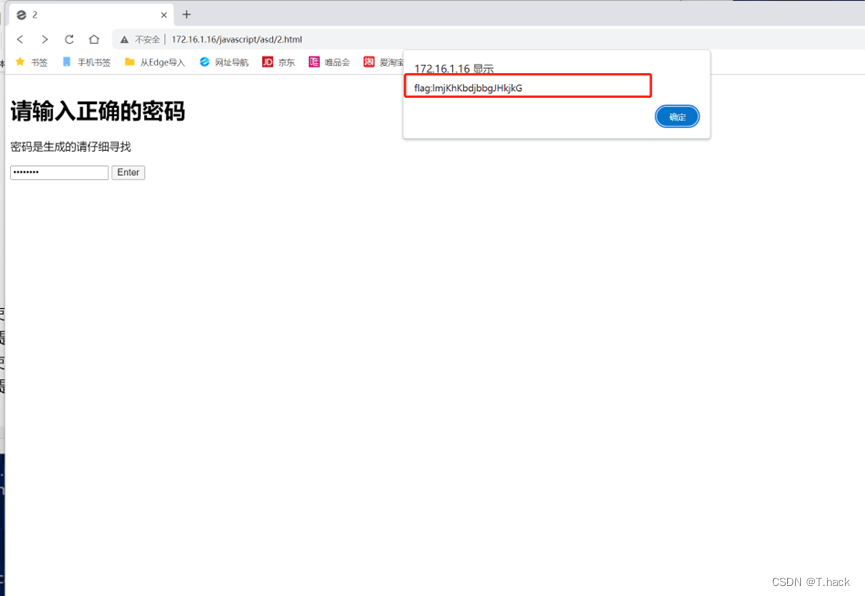Click the forward navigation arrow
Image resolution: width=865 pixels, height=596 pixels.
click(x=44, y=39)
